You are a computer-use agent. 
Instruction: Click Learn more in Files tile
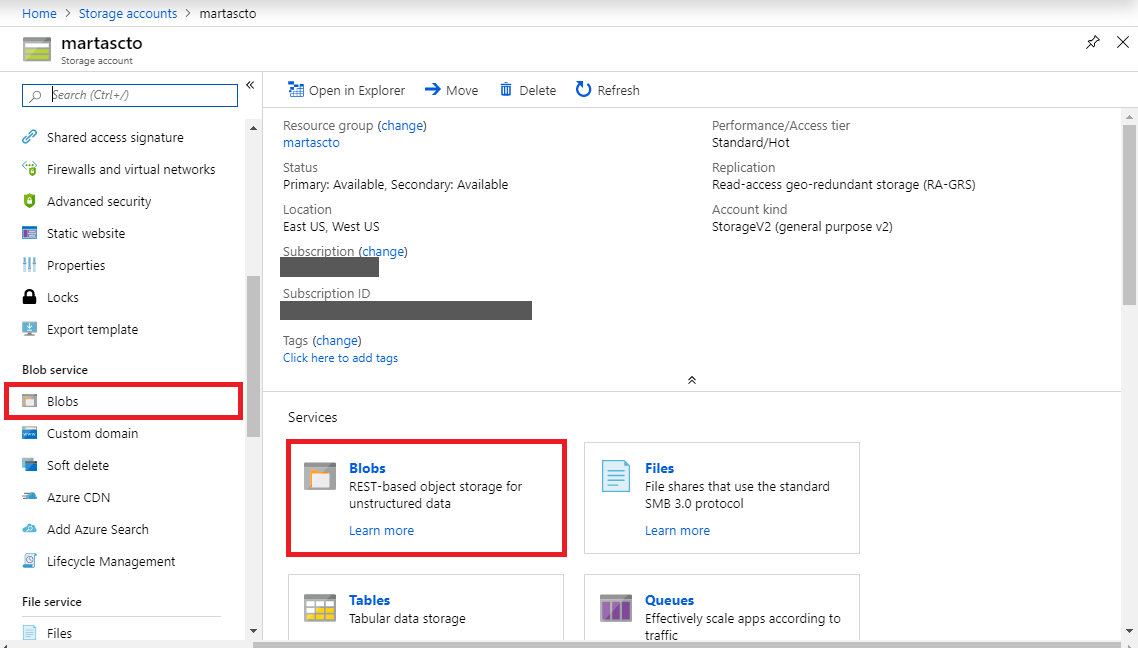pos(677,530)
